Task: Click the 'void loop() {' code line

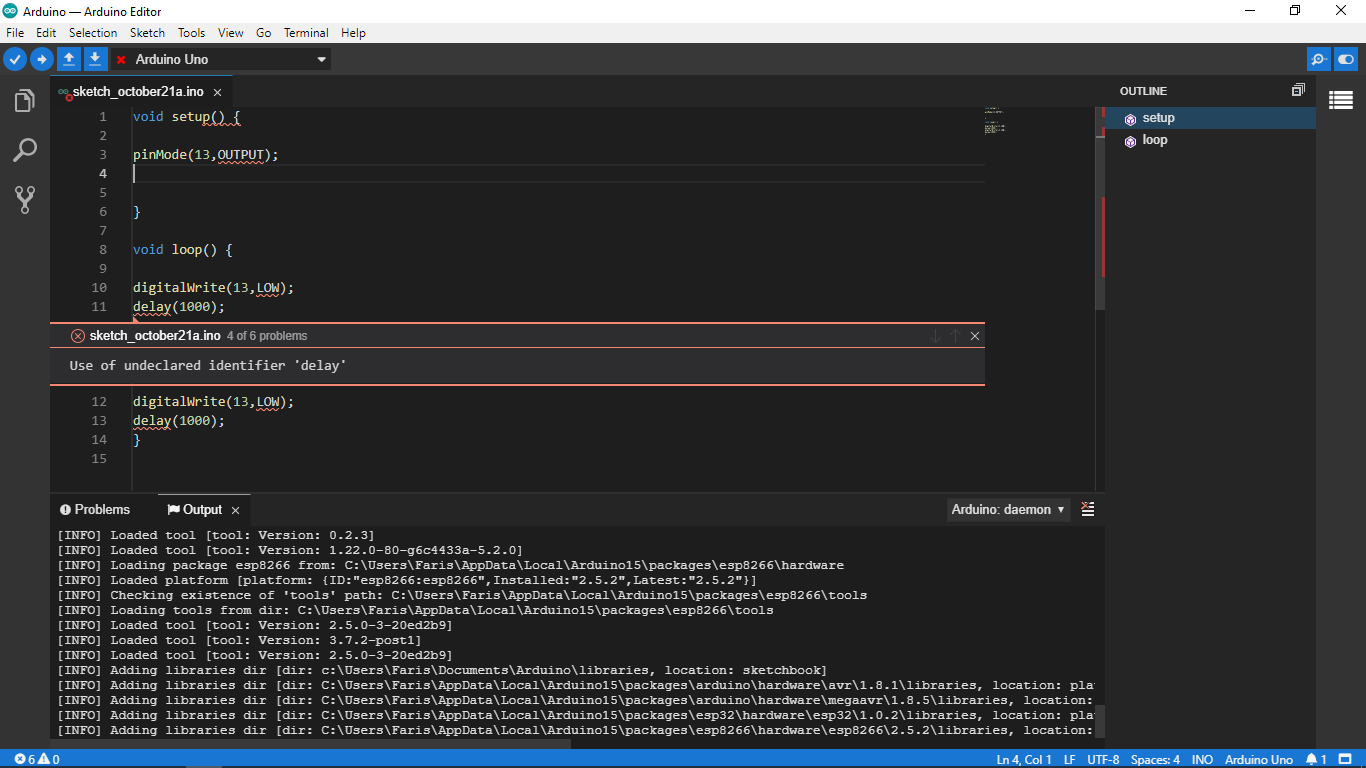Action: [x=182, y=250]
